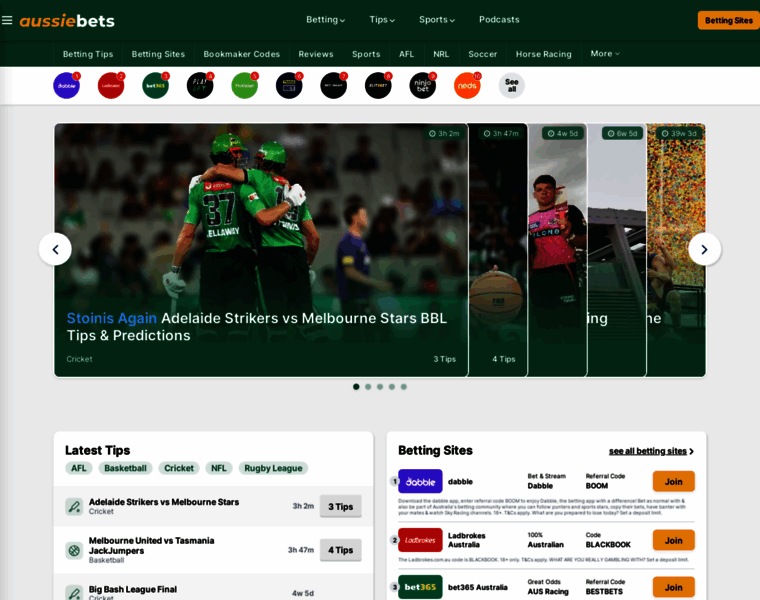Click the aussiebets logo

67,21
